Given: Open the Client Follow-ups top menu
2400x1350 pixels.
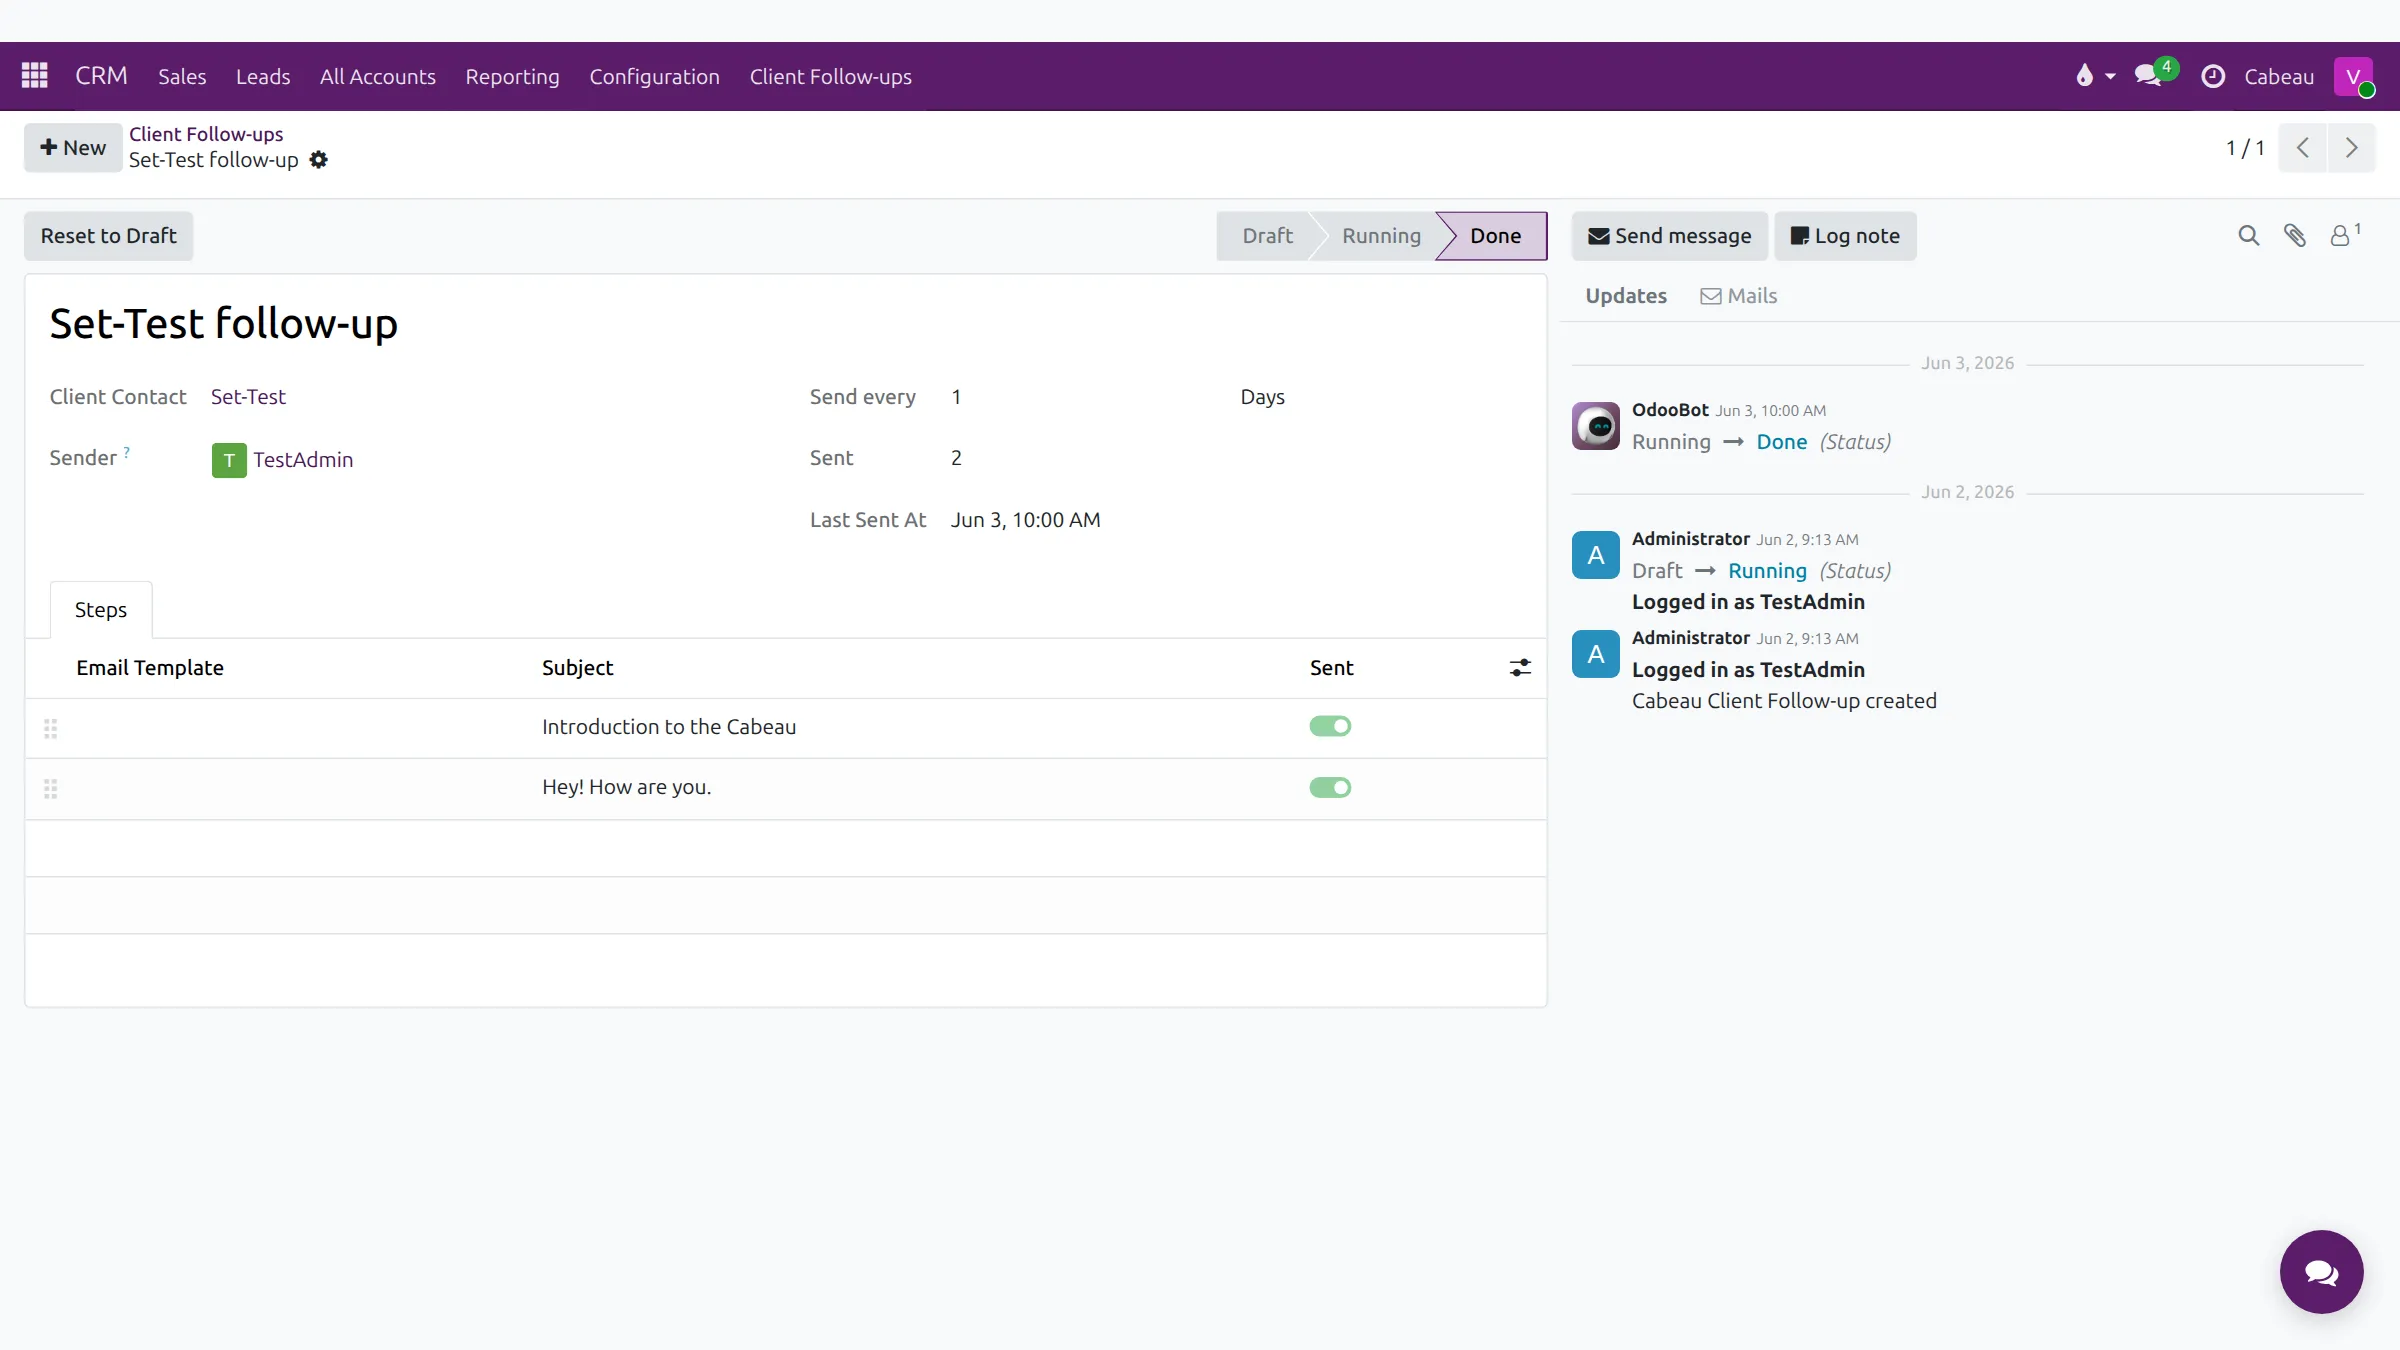Looking at the screenshot, I should click(x=830, y=76).
